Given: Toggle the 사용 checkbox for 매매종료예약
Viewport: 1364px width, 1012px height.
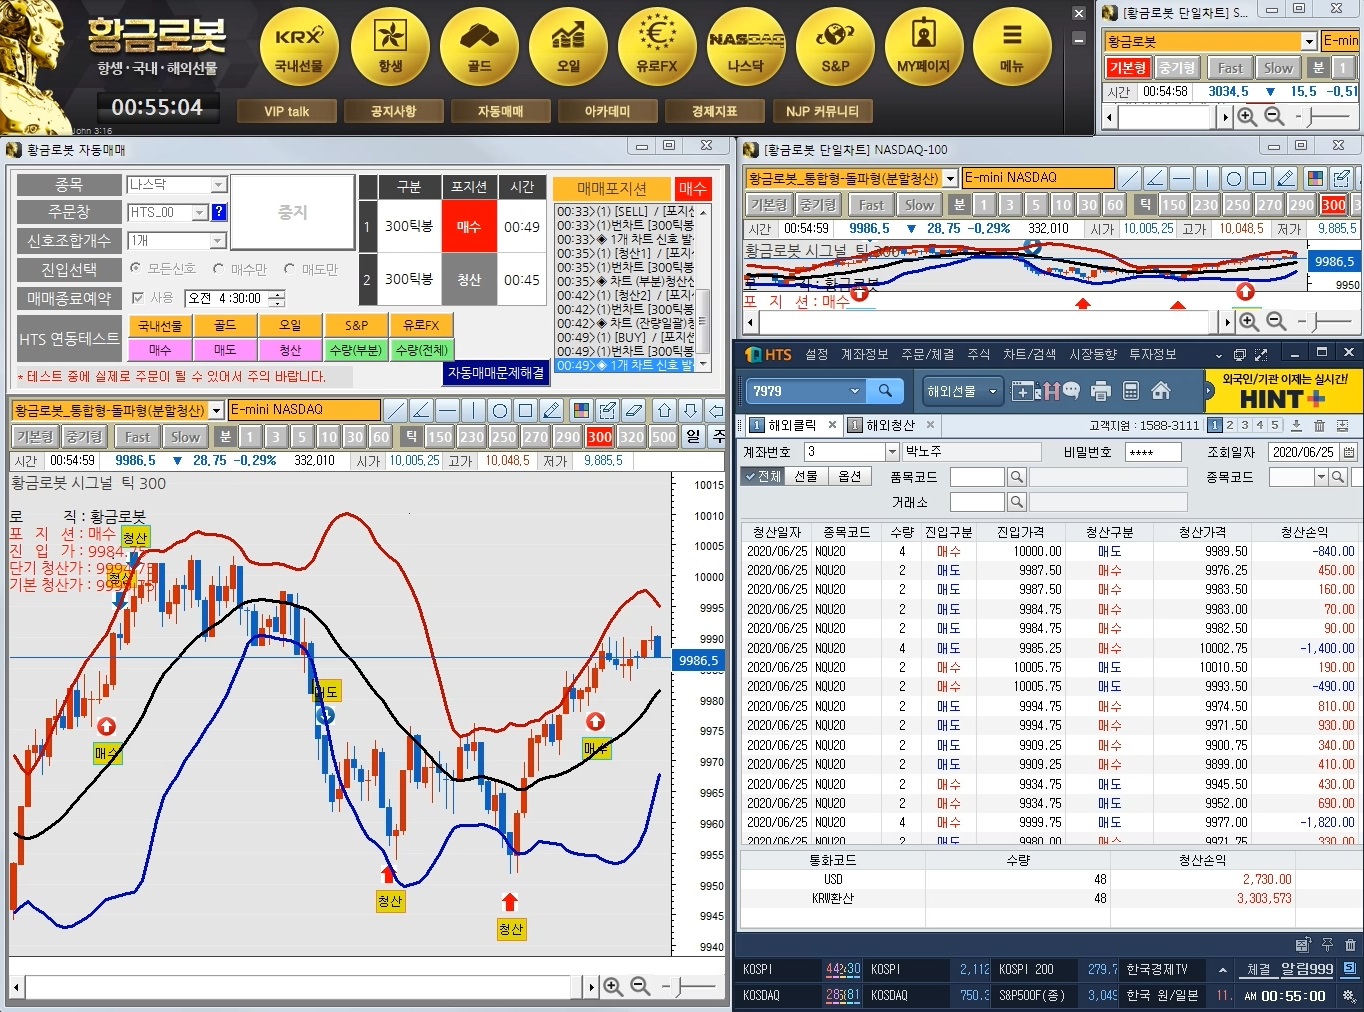Looking at the screenshot, I should tap(138, 298).
